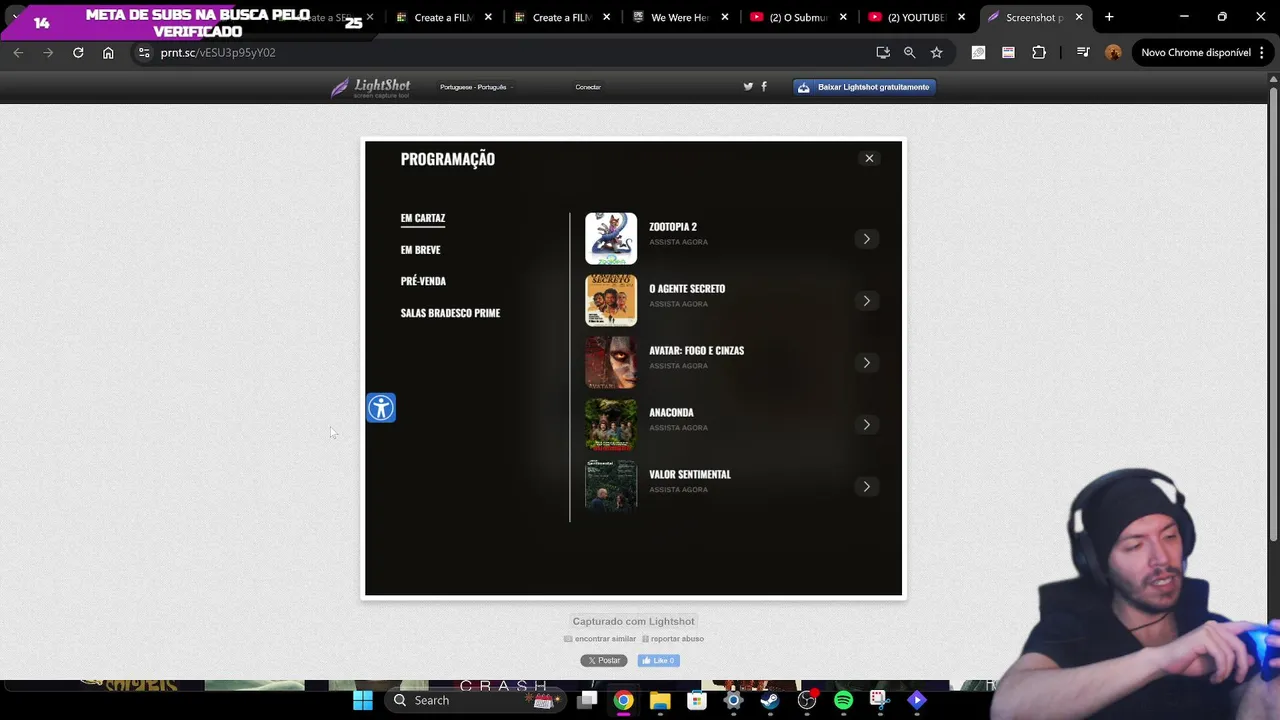Open Lightshot's Twitter icon
This screenshot has height=720, width=1280.
748,87
